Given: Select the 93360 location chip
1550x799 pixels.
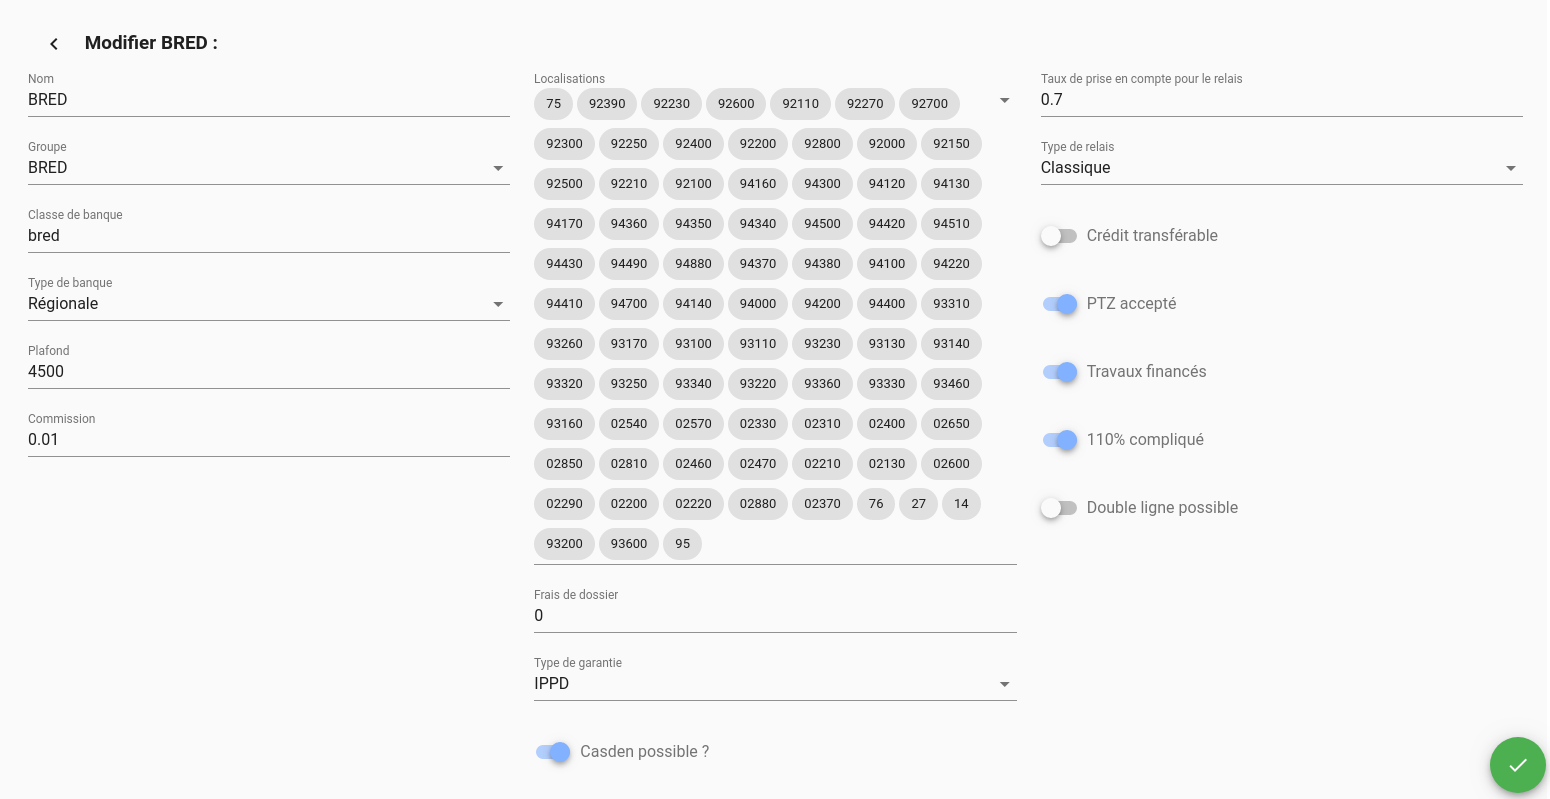Looking at the screenshot, I should [x=823, y=384].
